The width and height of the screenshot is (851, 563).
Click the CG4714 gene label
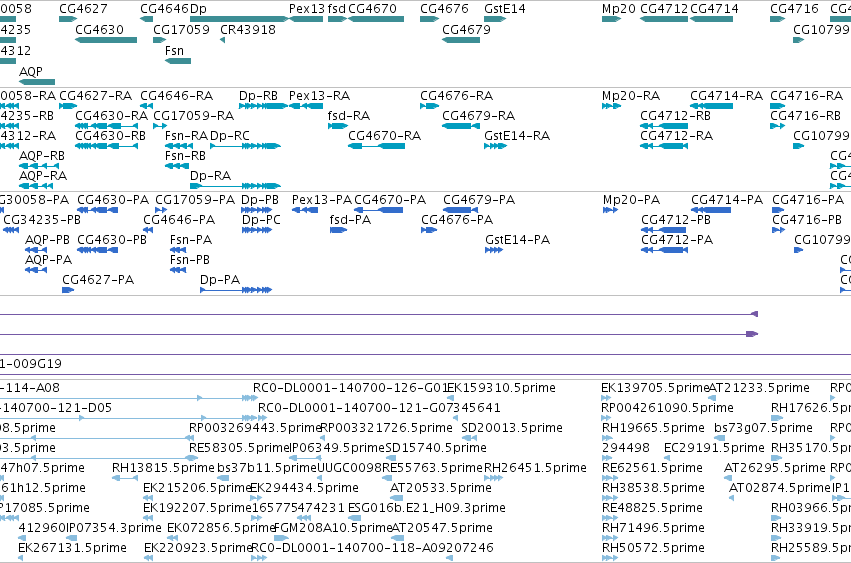pos(714,9)
